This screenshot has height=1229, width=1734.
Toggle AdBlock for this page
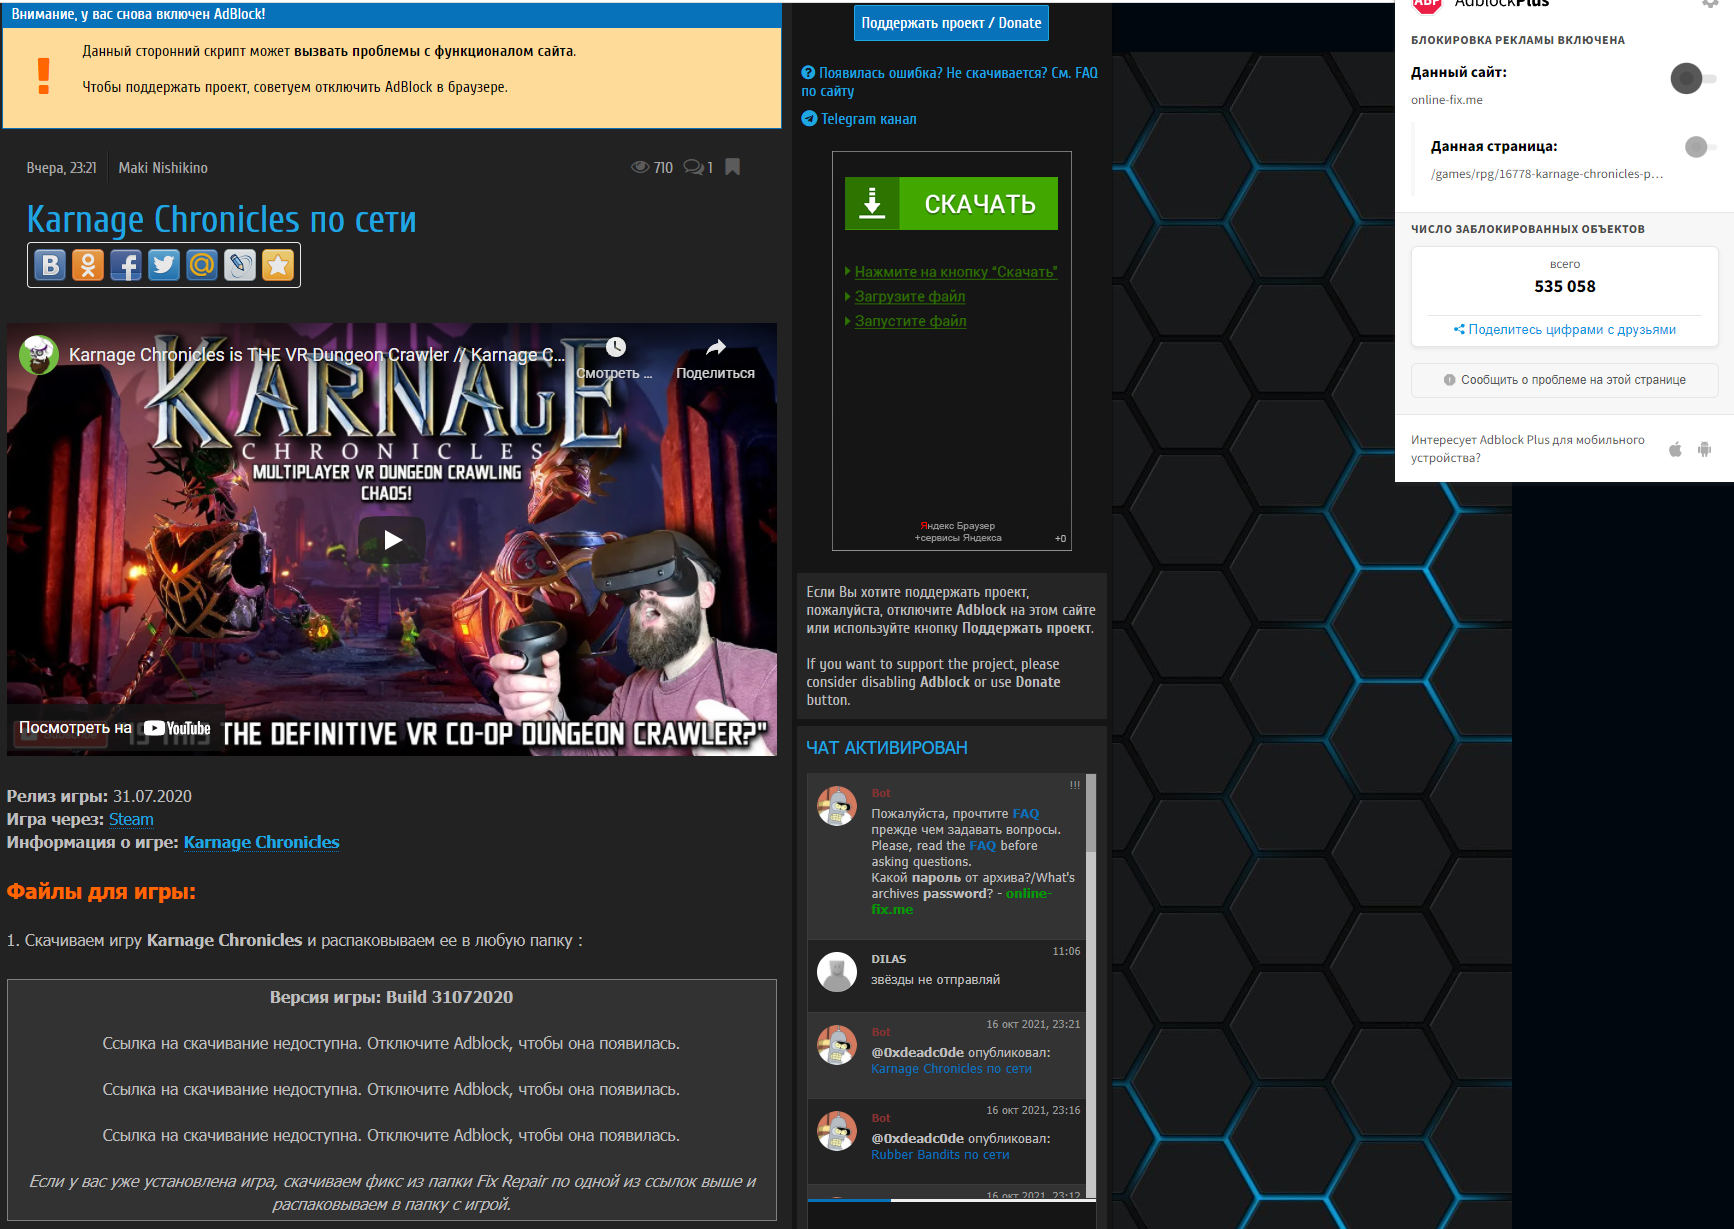pyautogui.click(x=1700, y=147)
